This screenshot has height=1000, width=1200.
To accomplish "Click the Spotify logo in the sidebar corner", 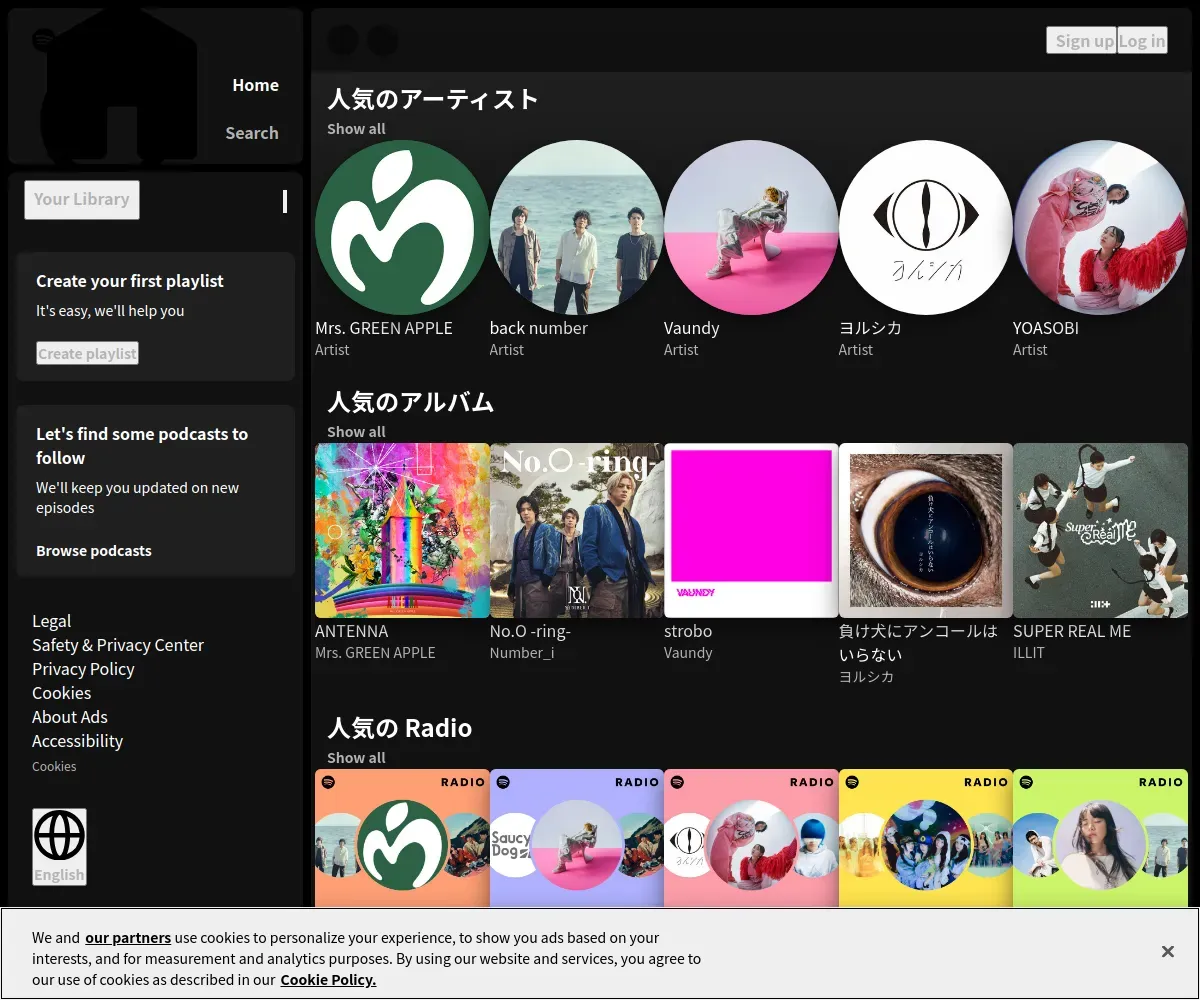I will pyautogui.click(x=43, y=40).
